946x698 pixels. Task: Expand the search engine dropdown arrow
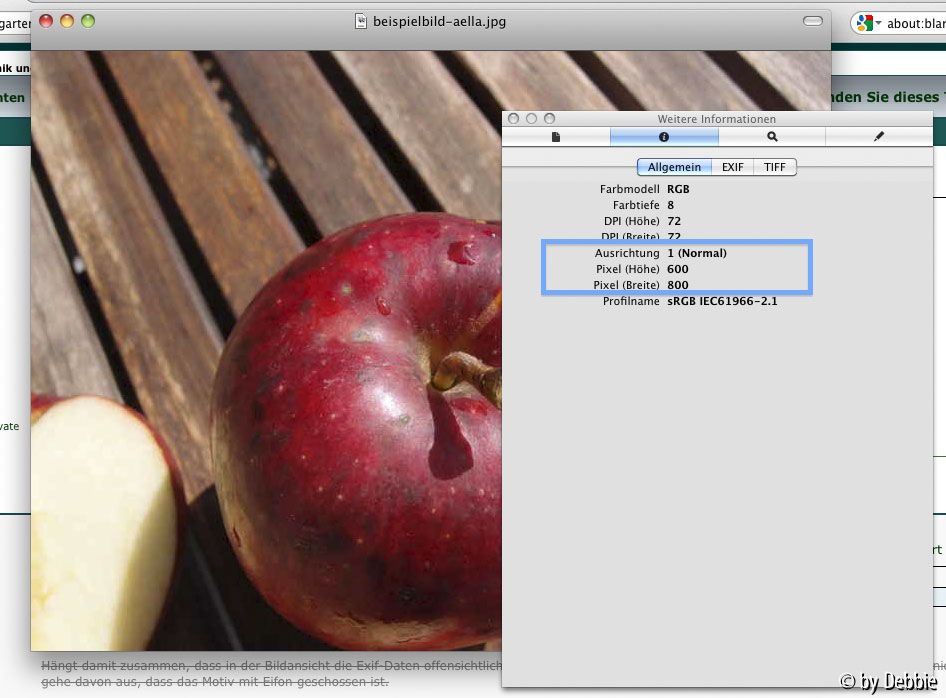pyautogui.click(x=878, y=24)
